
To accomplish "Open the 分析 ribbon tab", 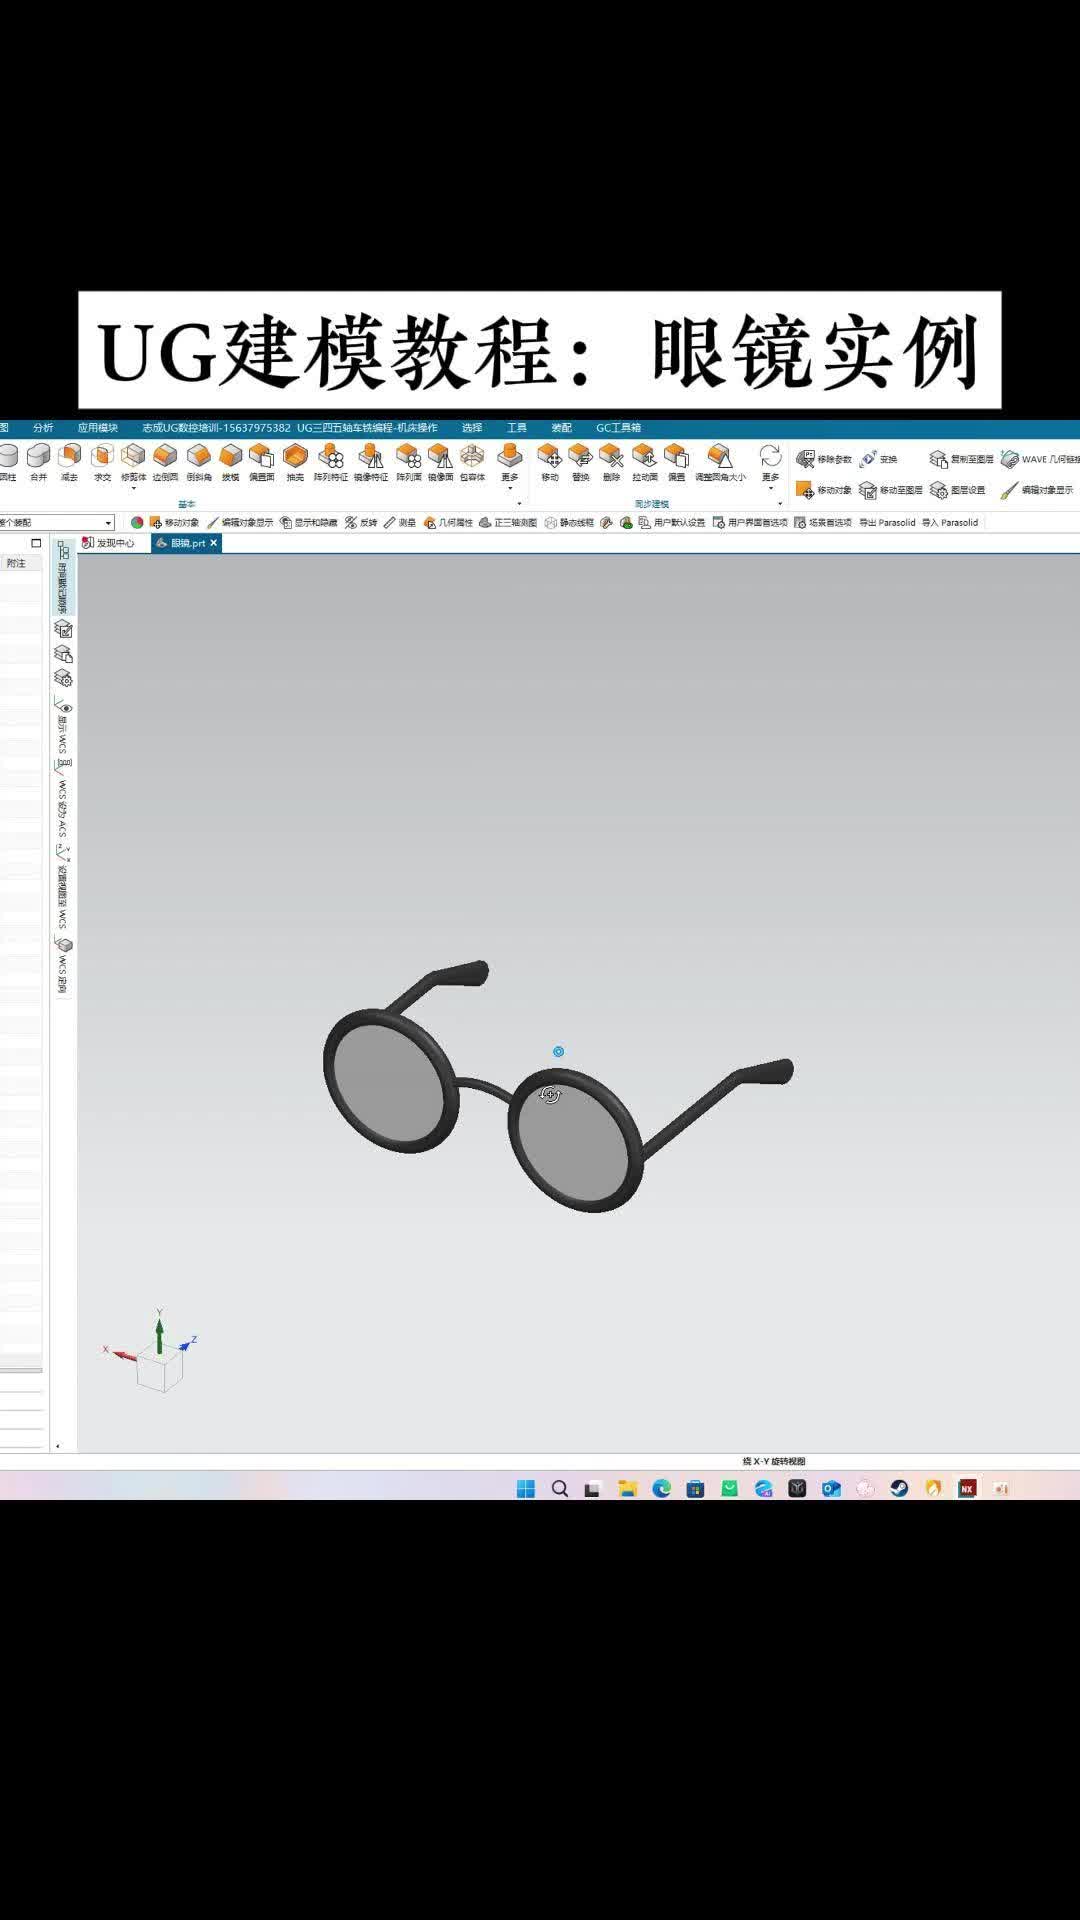I will click(43, 428).
